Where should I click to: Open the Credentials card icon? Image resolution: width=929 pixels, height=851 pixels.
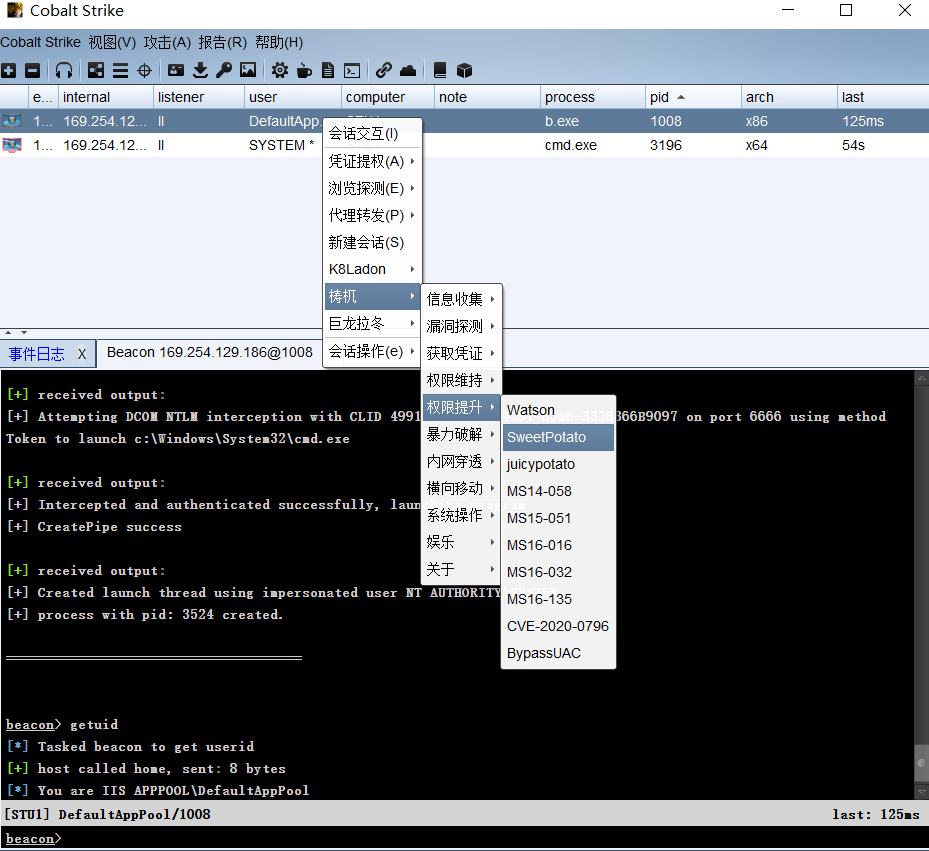click(176, 71)
